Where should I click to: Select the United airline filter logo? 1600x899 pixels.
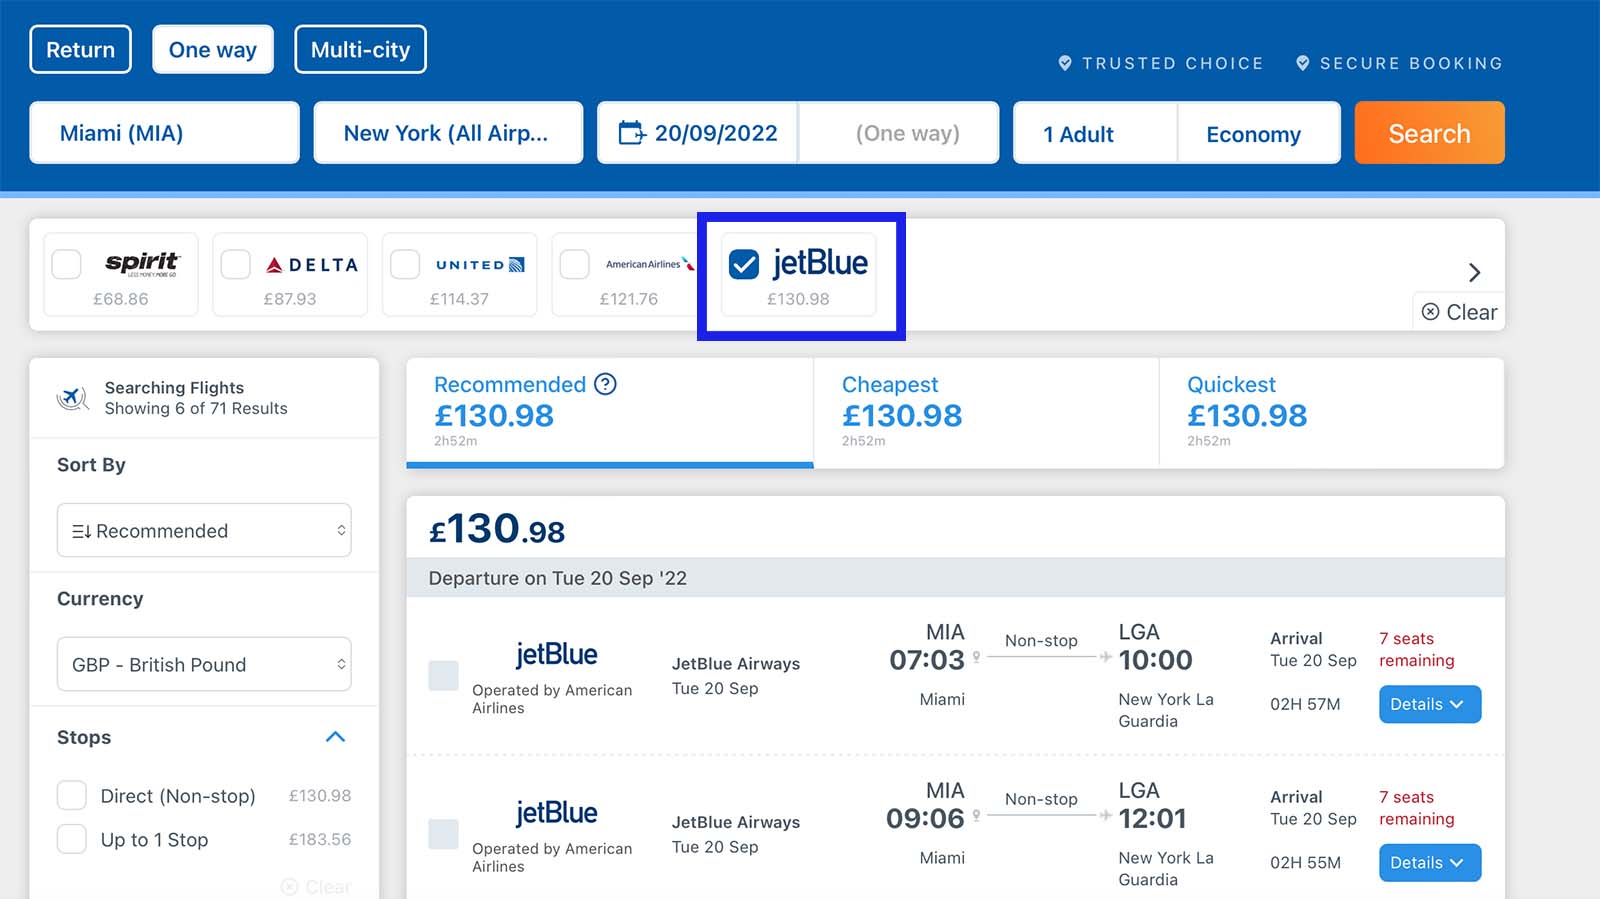click(477, 264)
